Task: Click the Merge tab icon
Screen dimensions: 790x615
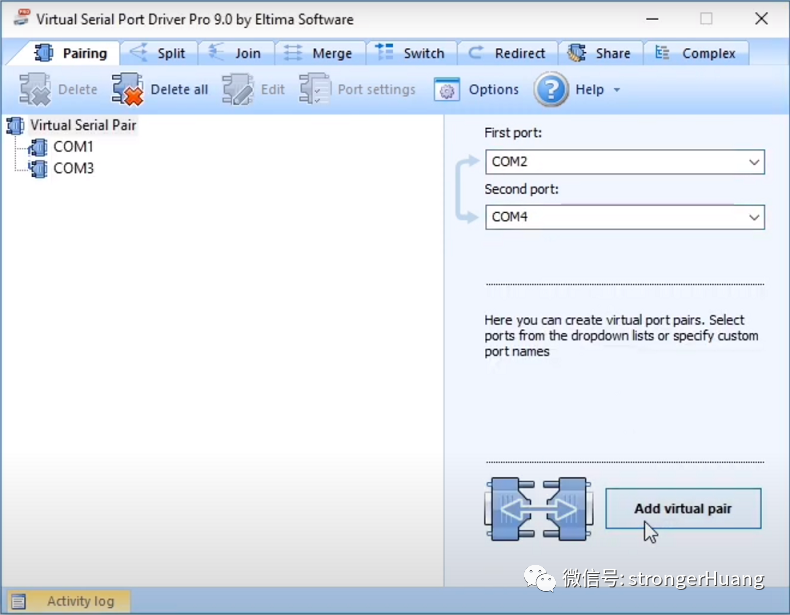Action: (x=293, y=52)
